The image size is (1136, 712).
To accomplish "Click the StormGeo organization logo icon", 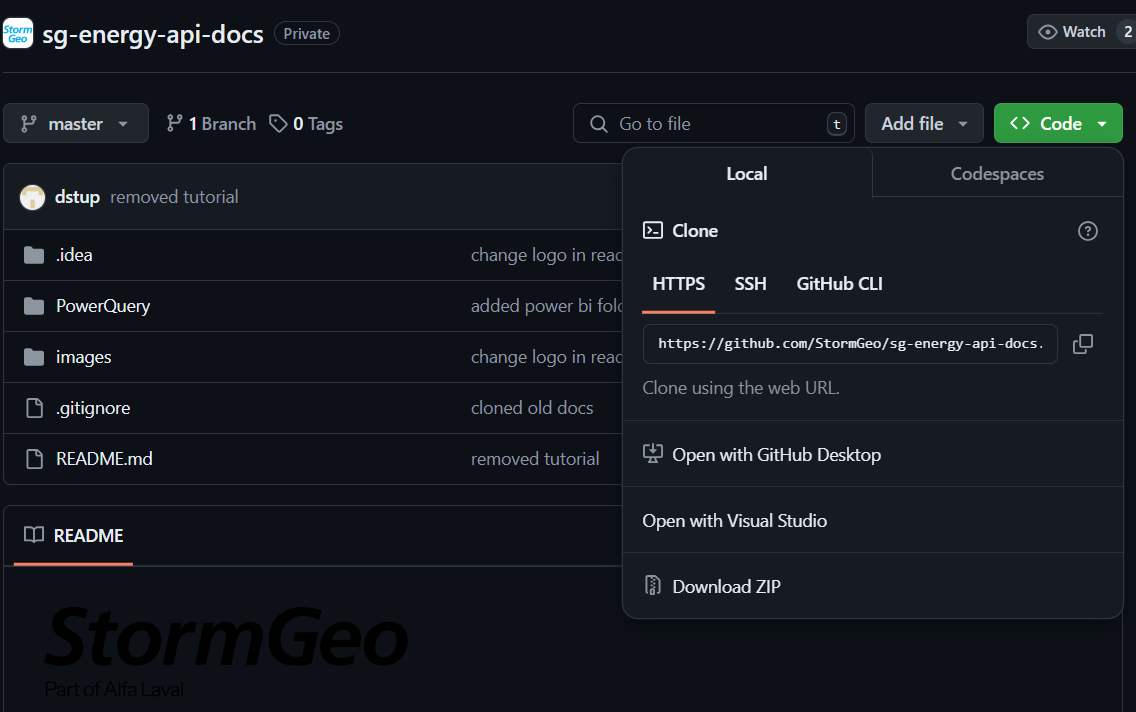I will (x=18, y=33).
